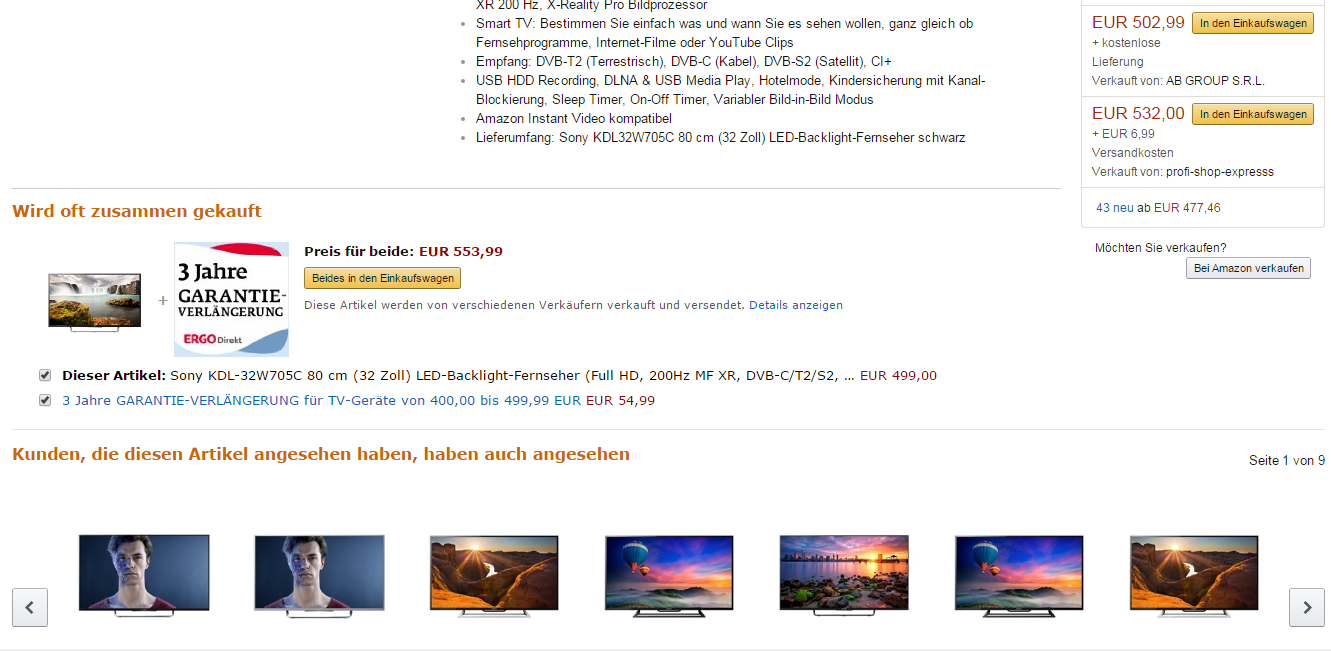Click 'Beides in den Einkaufswagen'
Viewport: 1331px width, 651px height.
(381, 278)
